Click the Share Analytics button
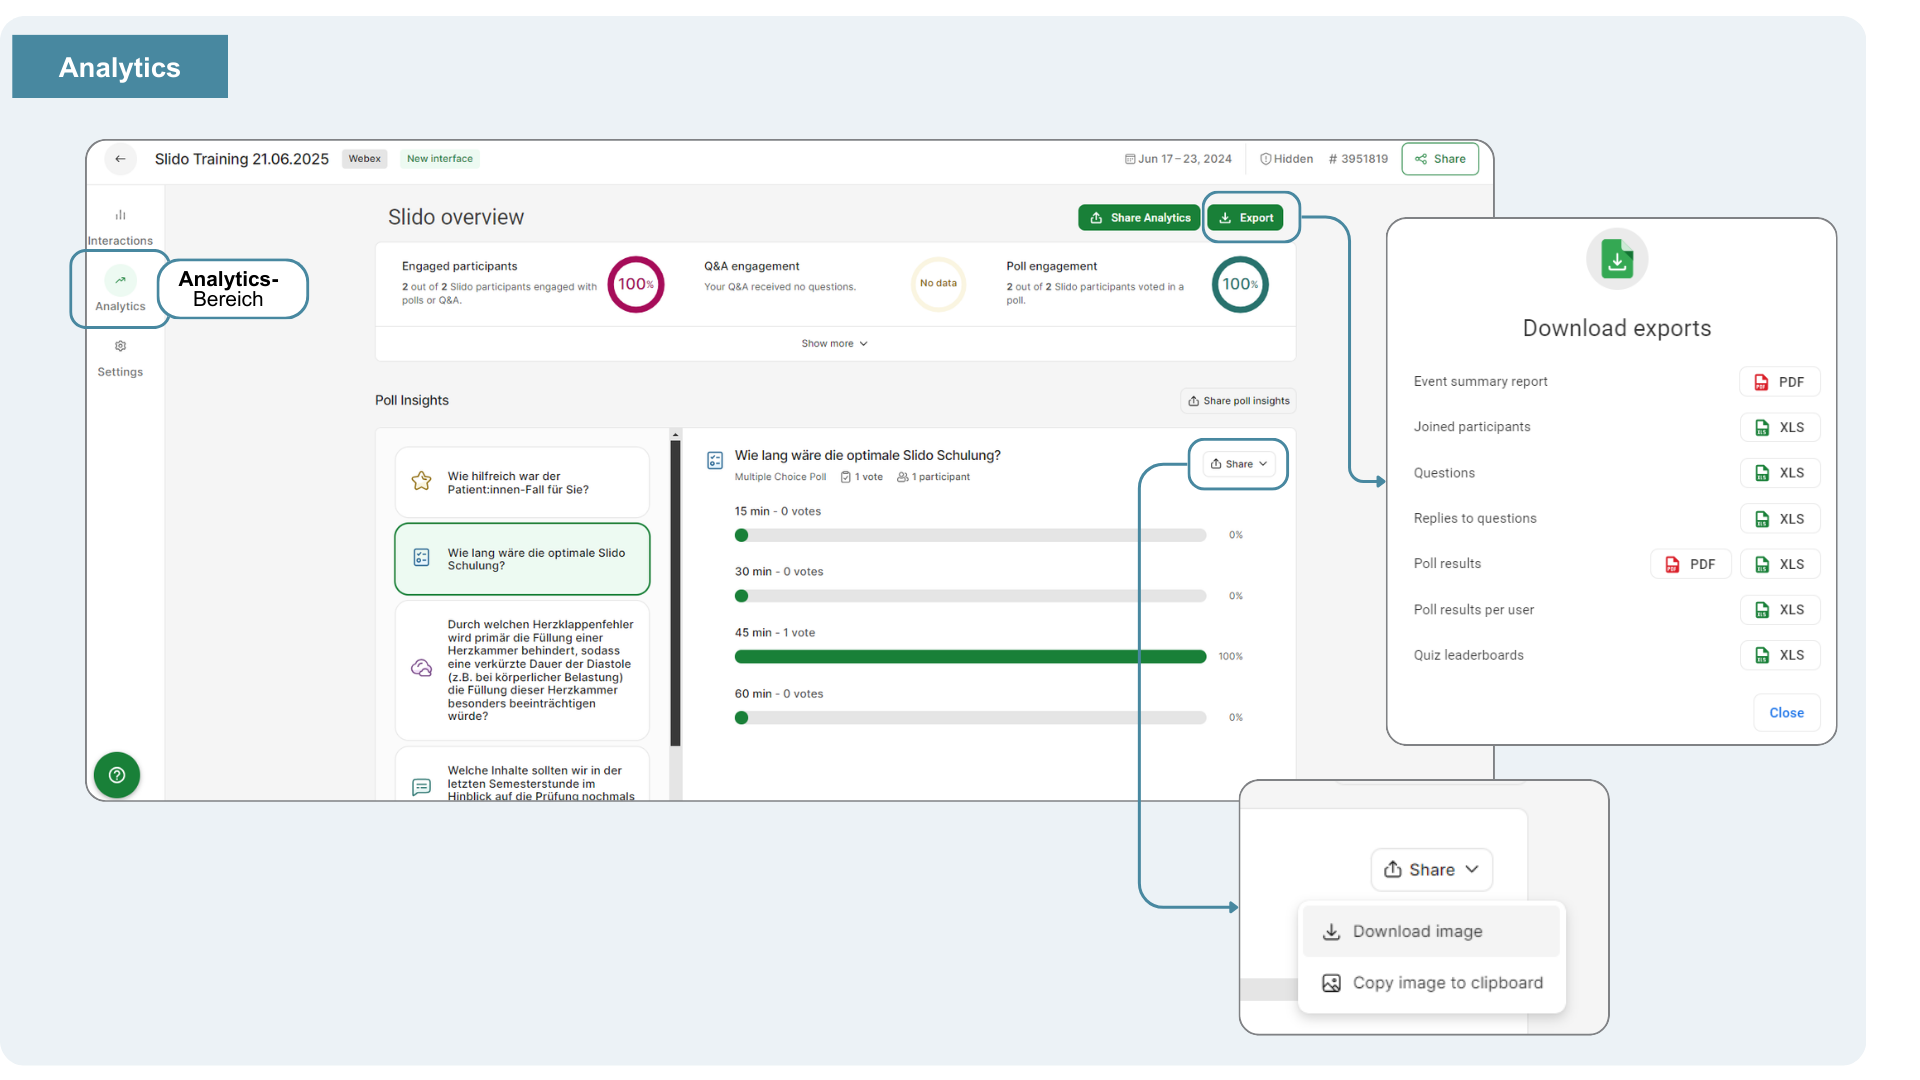 1139,218
